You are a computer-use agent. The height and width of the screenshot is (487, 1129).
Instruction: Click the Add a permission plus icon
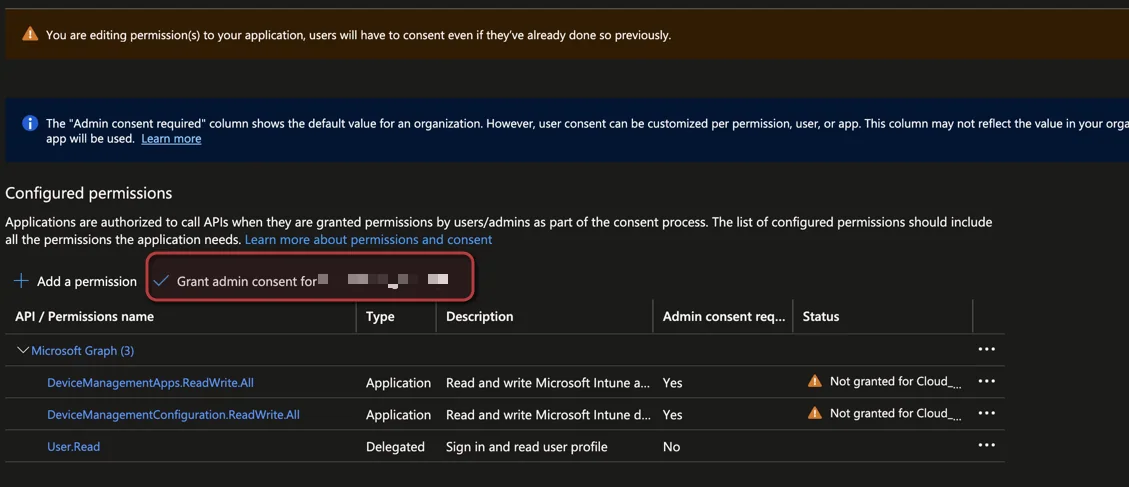[22, 281]
